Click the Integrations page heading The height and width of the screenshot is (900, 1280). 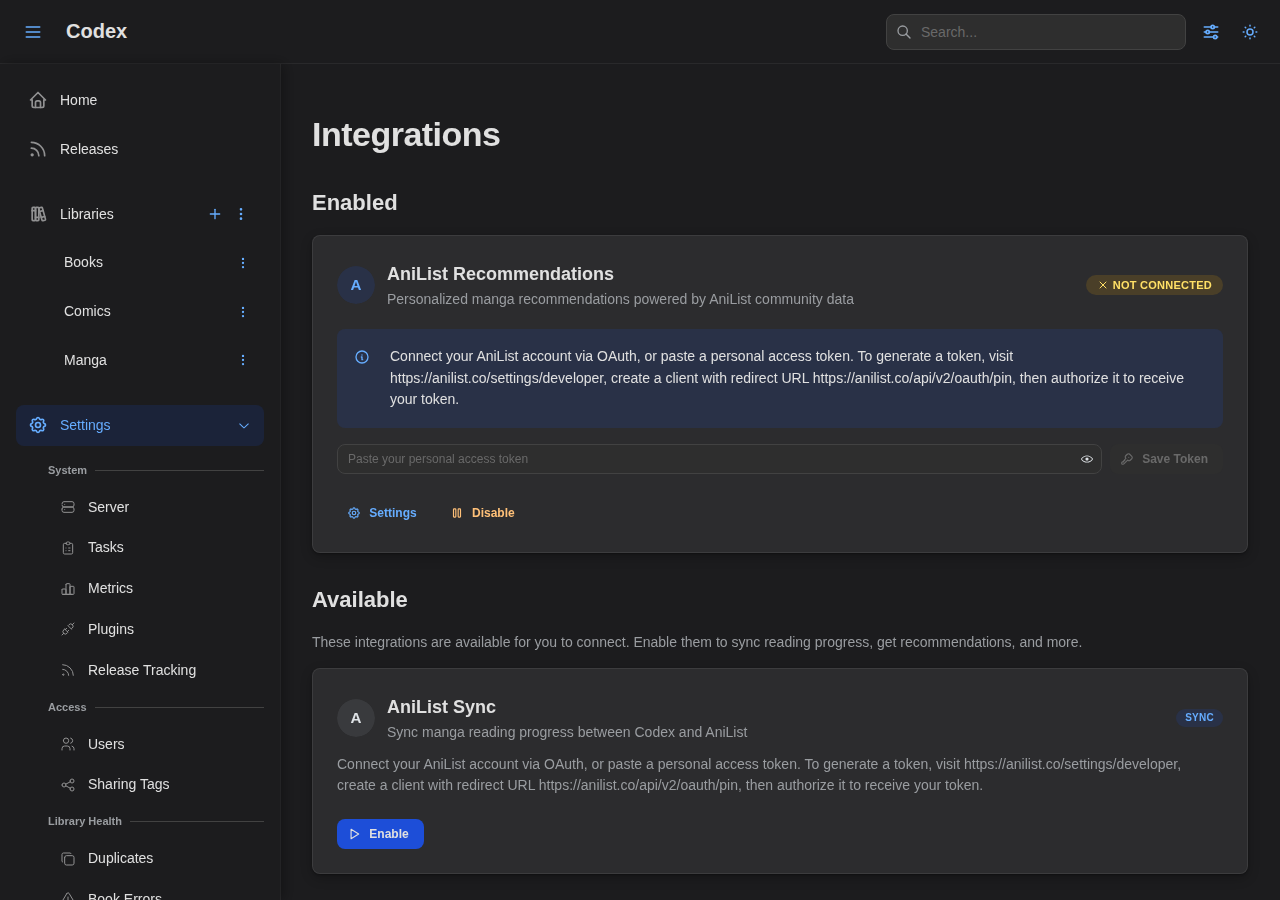[x=406, y=135]
